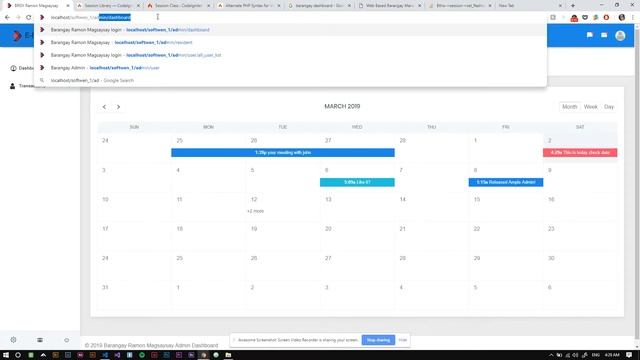Click the MARCH 2019 calendar title
The width and height of the screenshot is (640, 360).
[342, 106]
